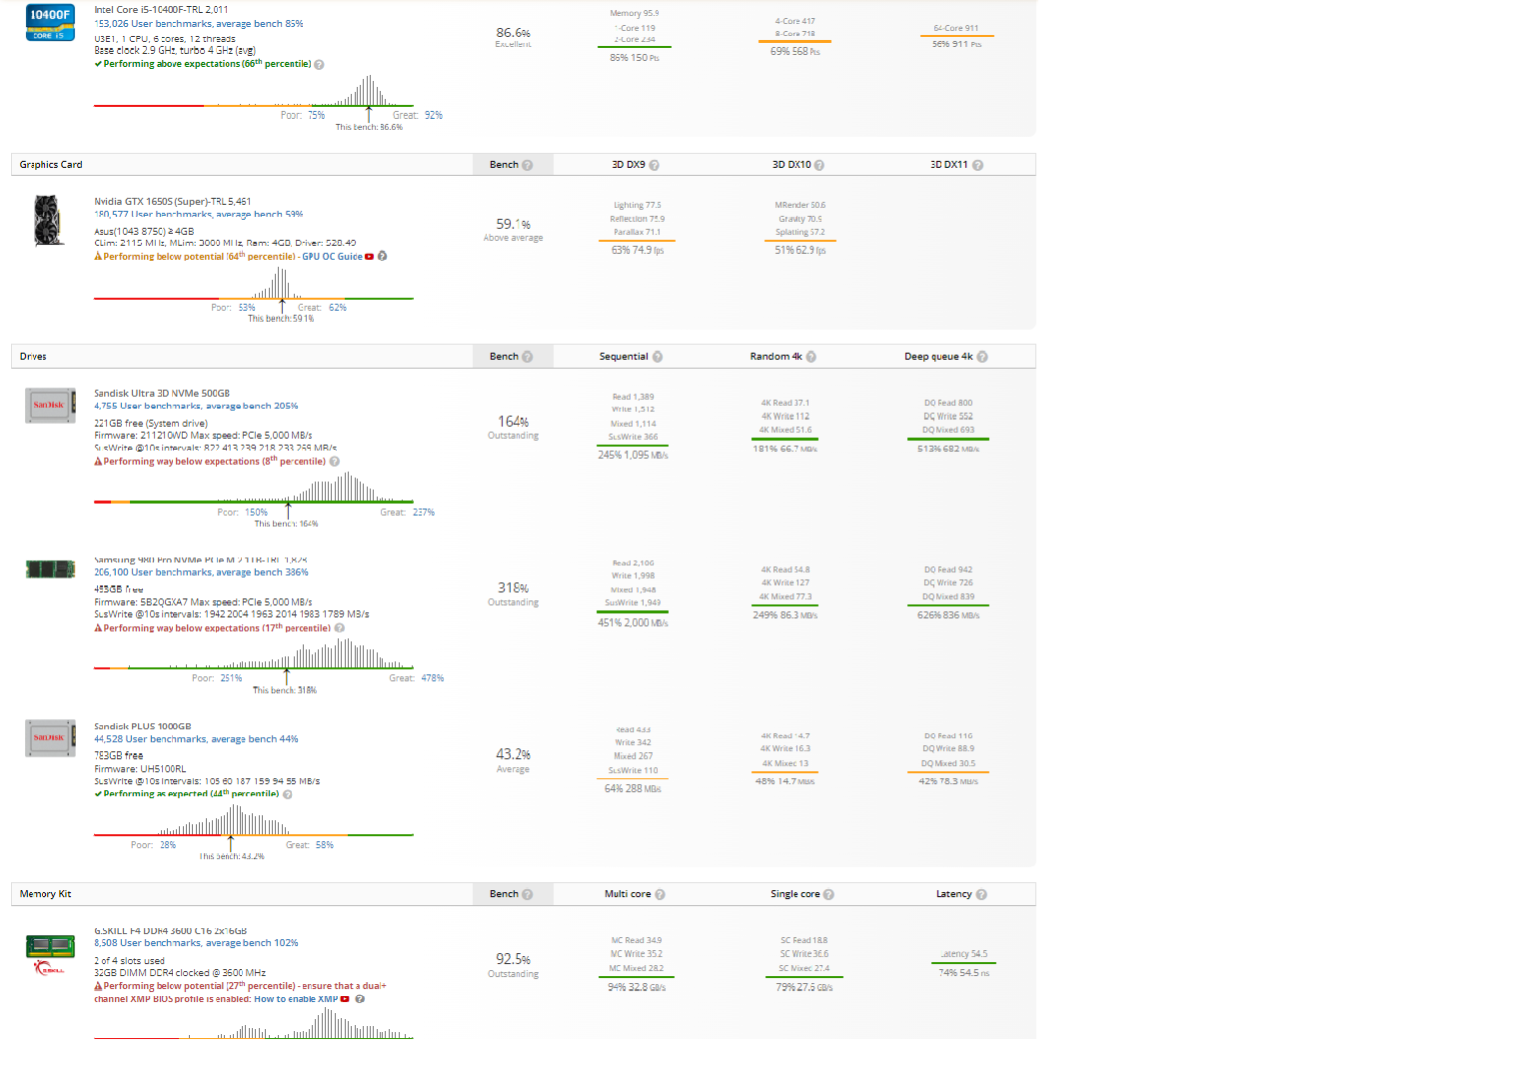
Task: Click the Sandisk PLUS bench score 43.2%
Action: pos(513,755)
